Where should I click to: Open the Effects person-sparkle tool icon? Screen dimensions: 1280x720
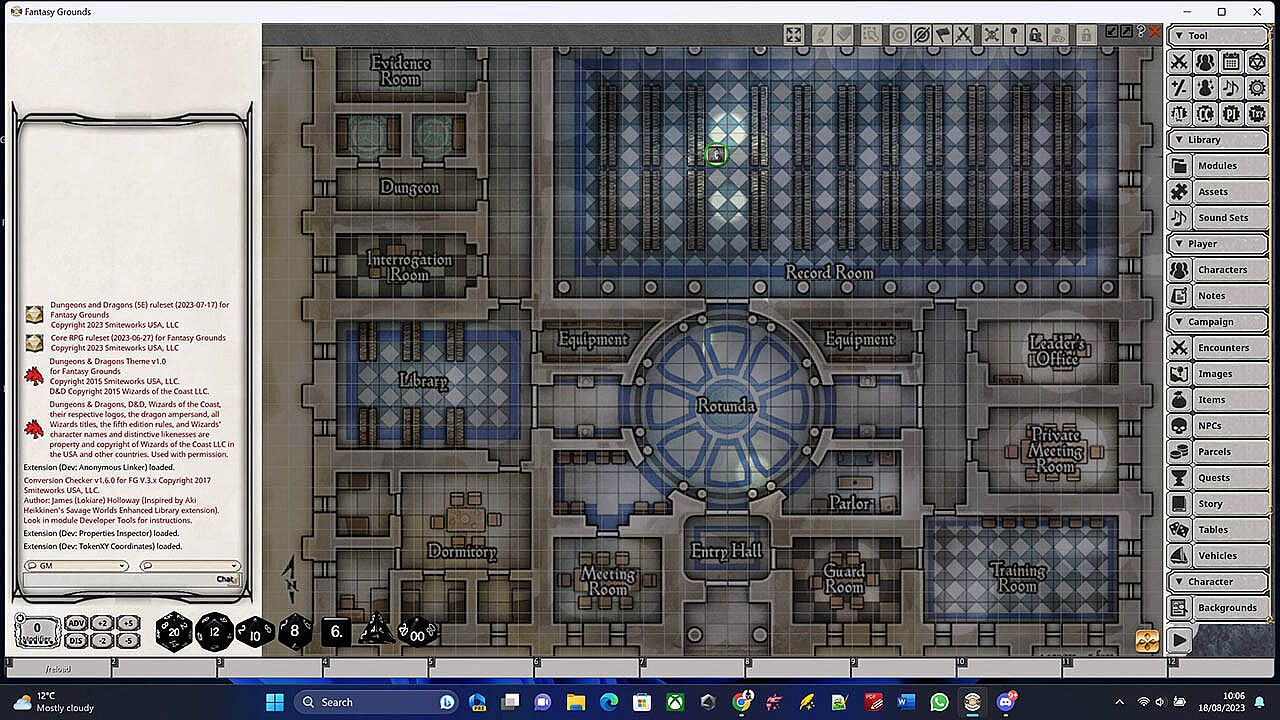tap(1205, 88)
